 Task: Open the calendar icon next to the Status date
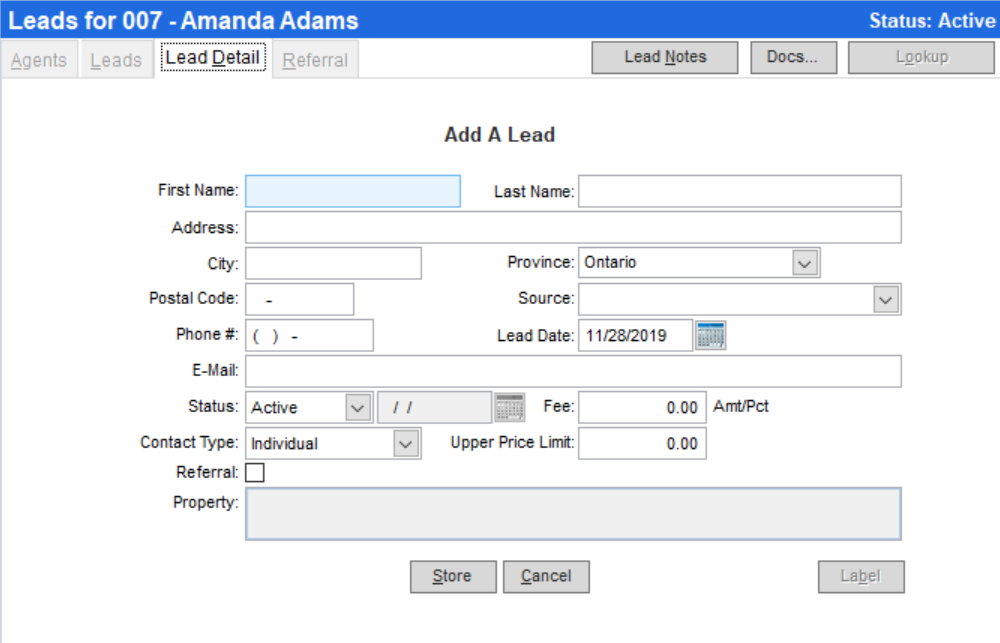point(511,407)
